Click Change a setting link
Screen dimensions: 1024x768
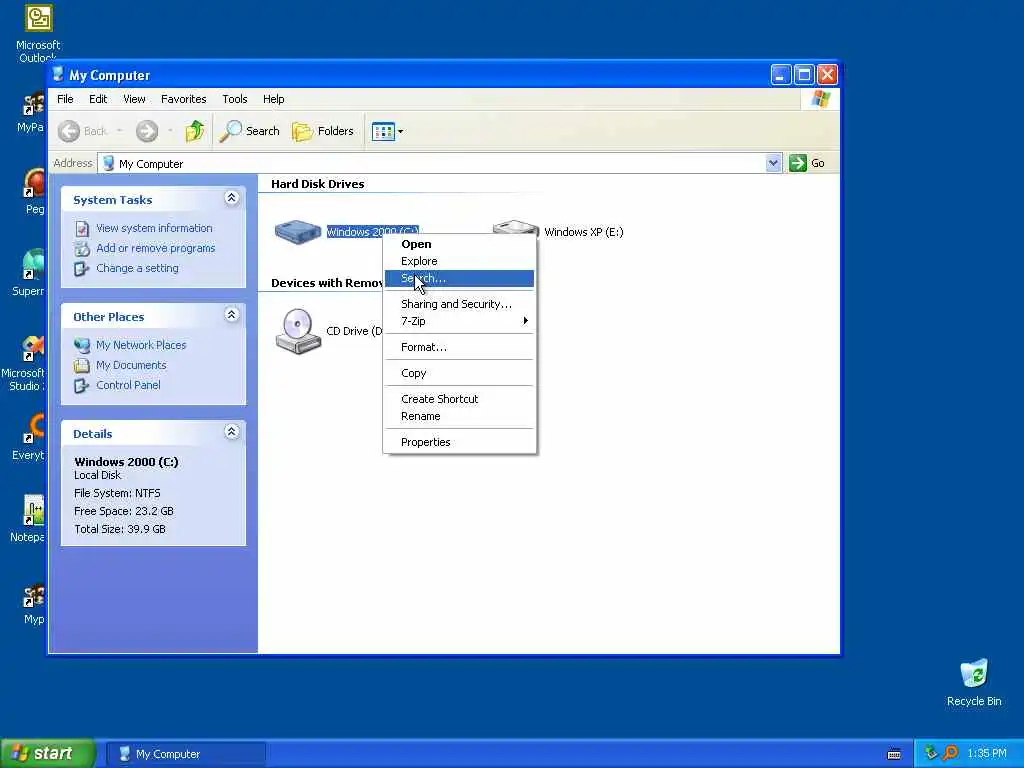(137, 268)
